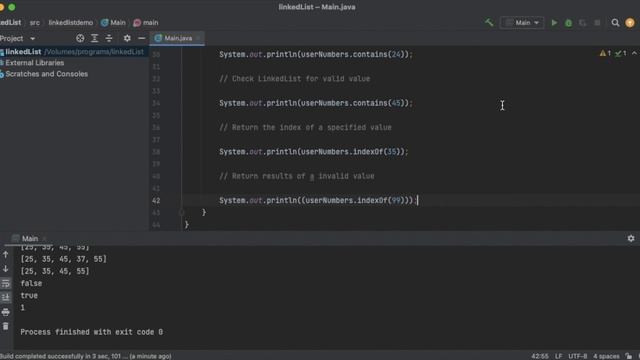This screenshot has width=640, height=360.
Task: Click the Stop process square icon
Action: [x=597, y=23]
